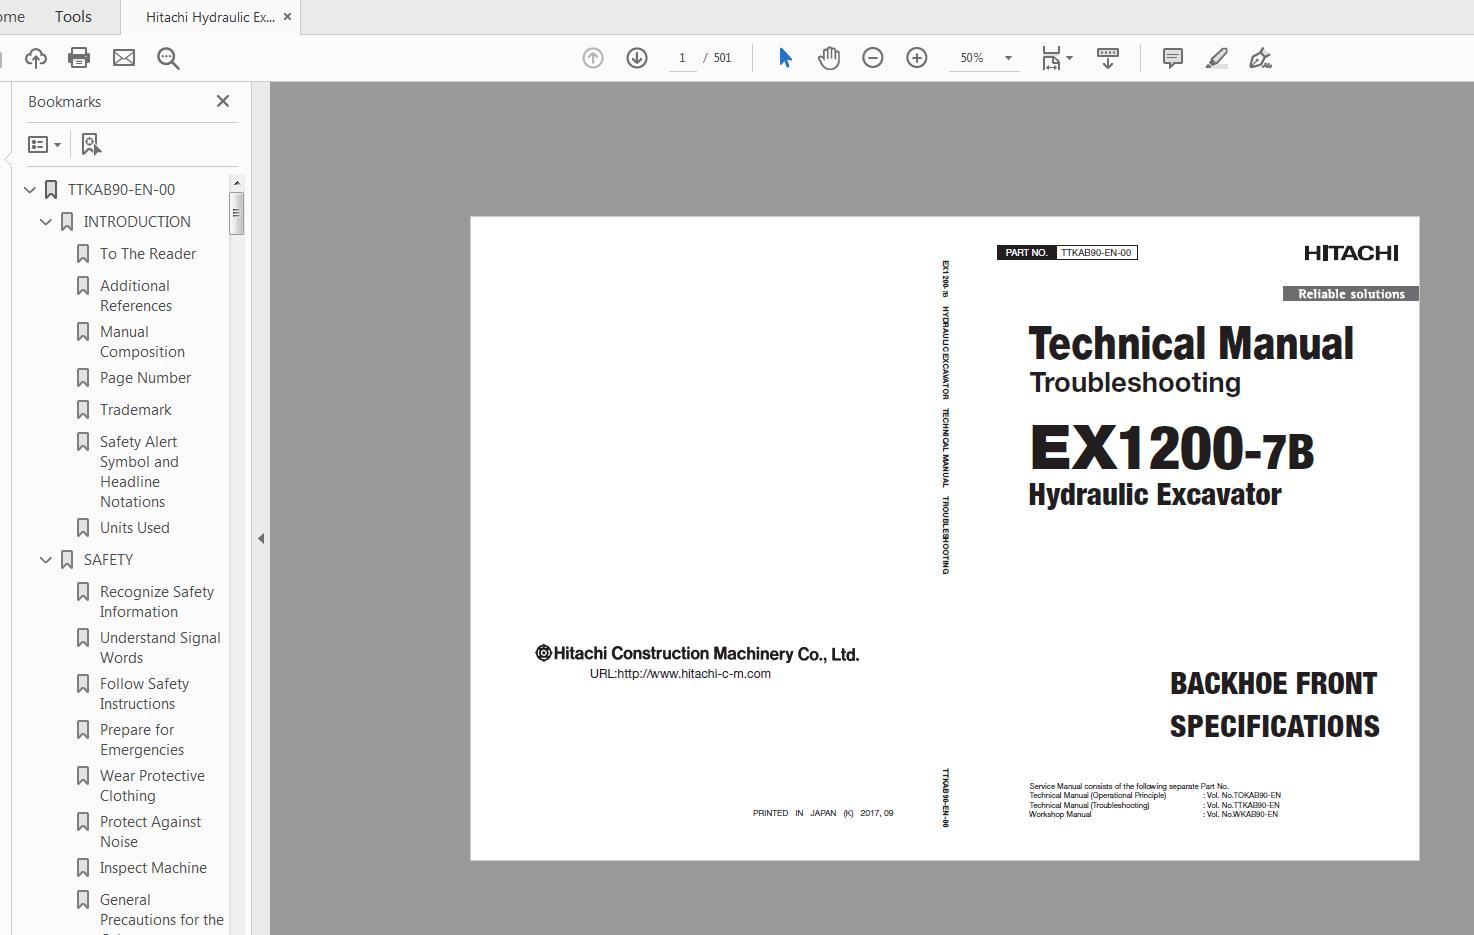Screen dimensions: 1474x935
Task: Collapse the navigation pane with side arrow
Action: coord(261,538)
